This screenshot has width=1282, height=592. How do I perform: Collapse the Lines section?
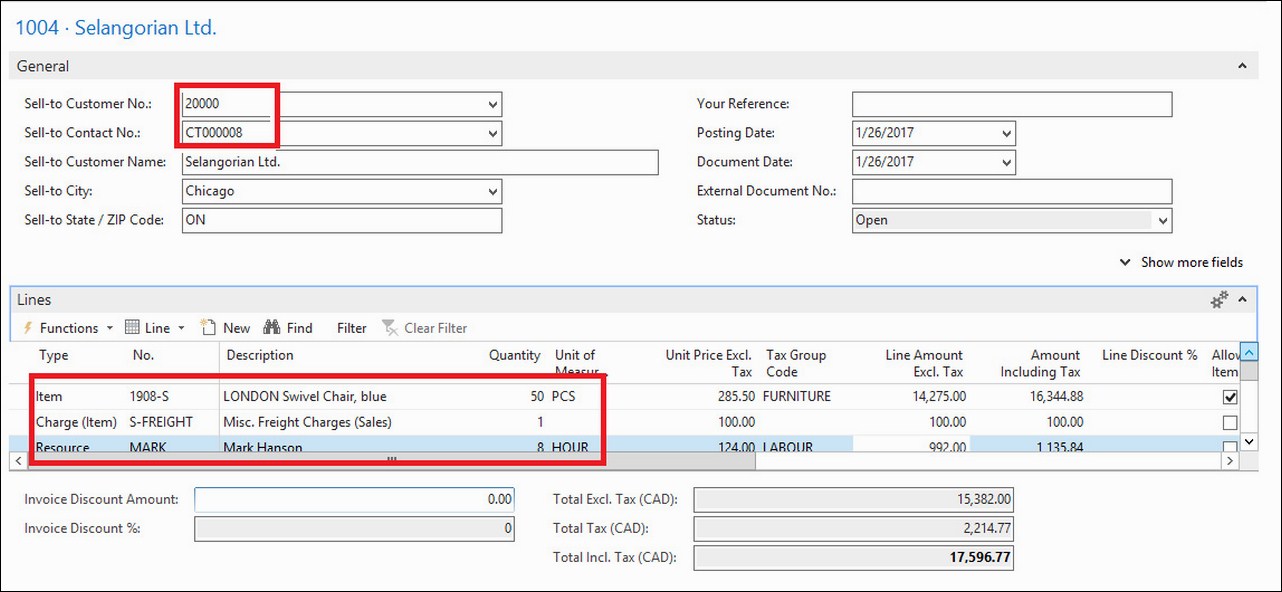point(1242,299)
